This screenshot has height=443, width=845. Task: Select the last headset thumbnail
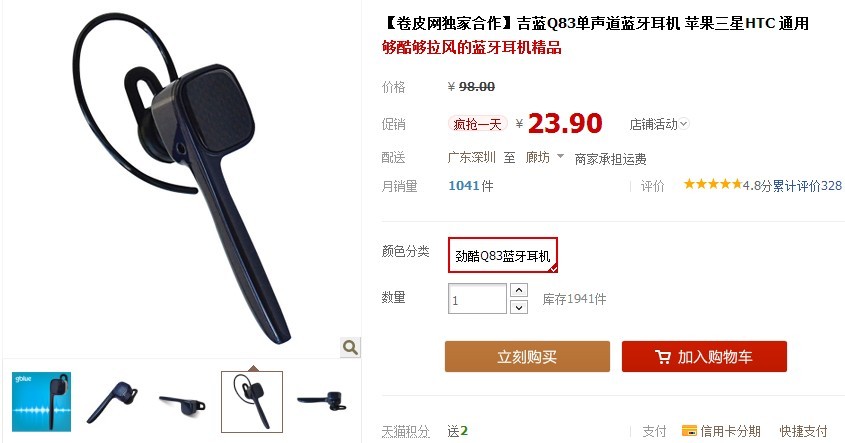(x=322, y=402)
